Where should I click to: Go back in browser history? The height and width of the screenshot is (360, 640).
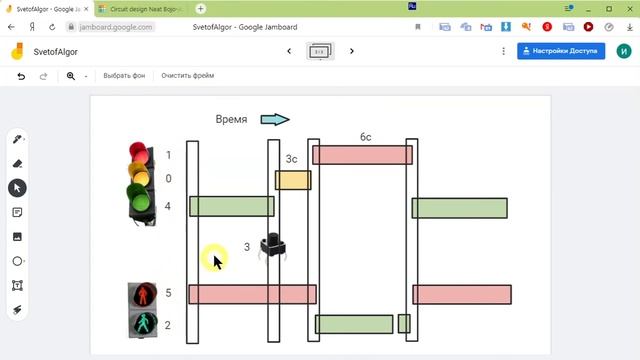coord(11,27)
